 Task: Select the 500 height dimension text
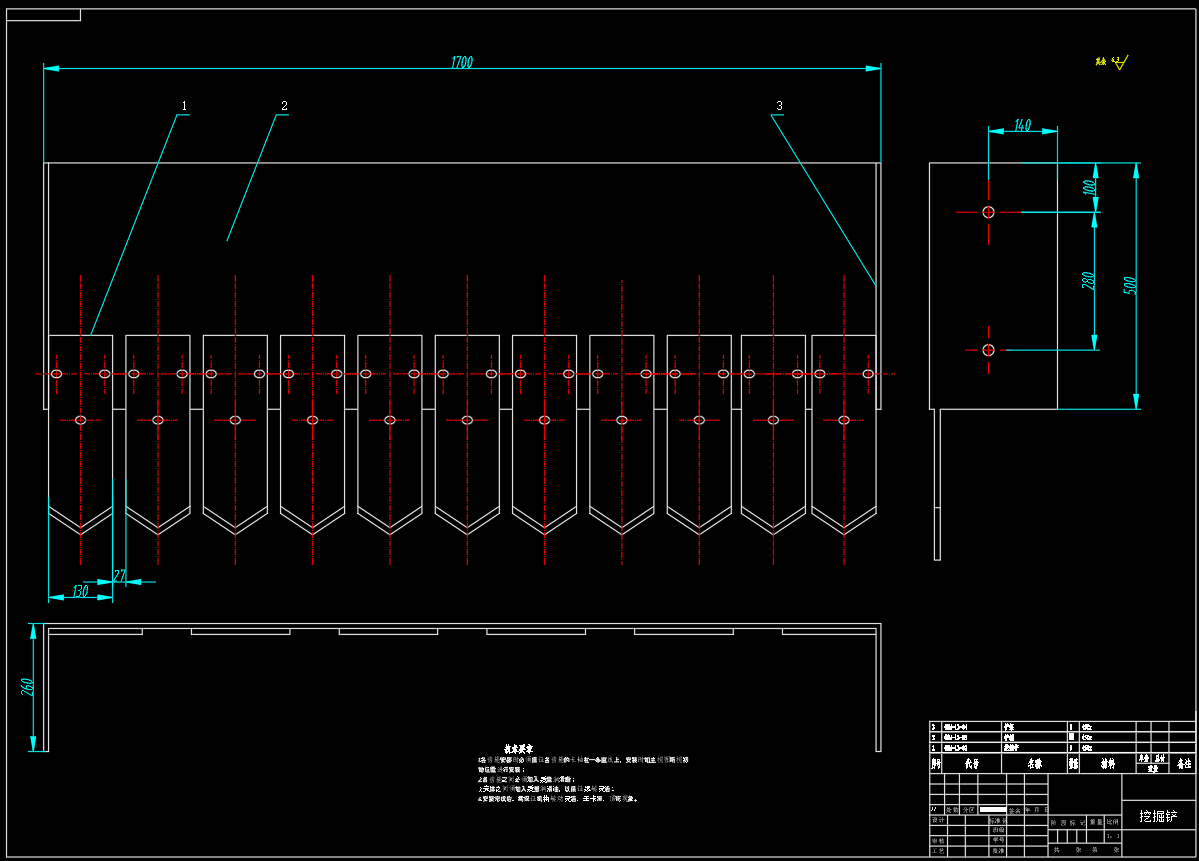pyautogui.click(x=1130, y=285)
